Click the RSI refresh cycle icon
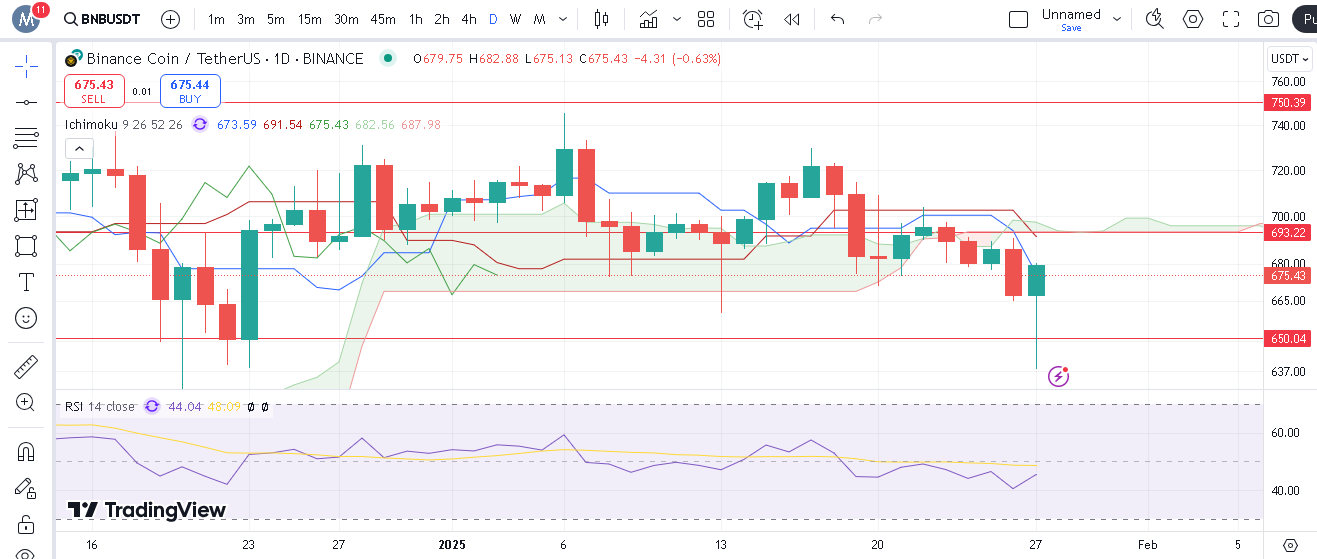This screenshot has height=559, width=1317. point(152,406)
